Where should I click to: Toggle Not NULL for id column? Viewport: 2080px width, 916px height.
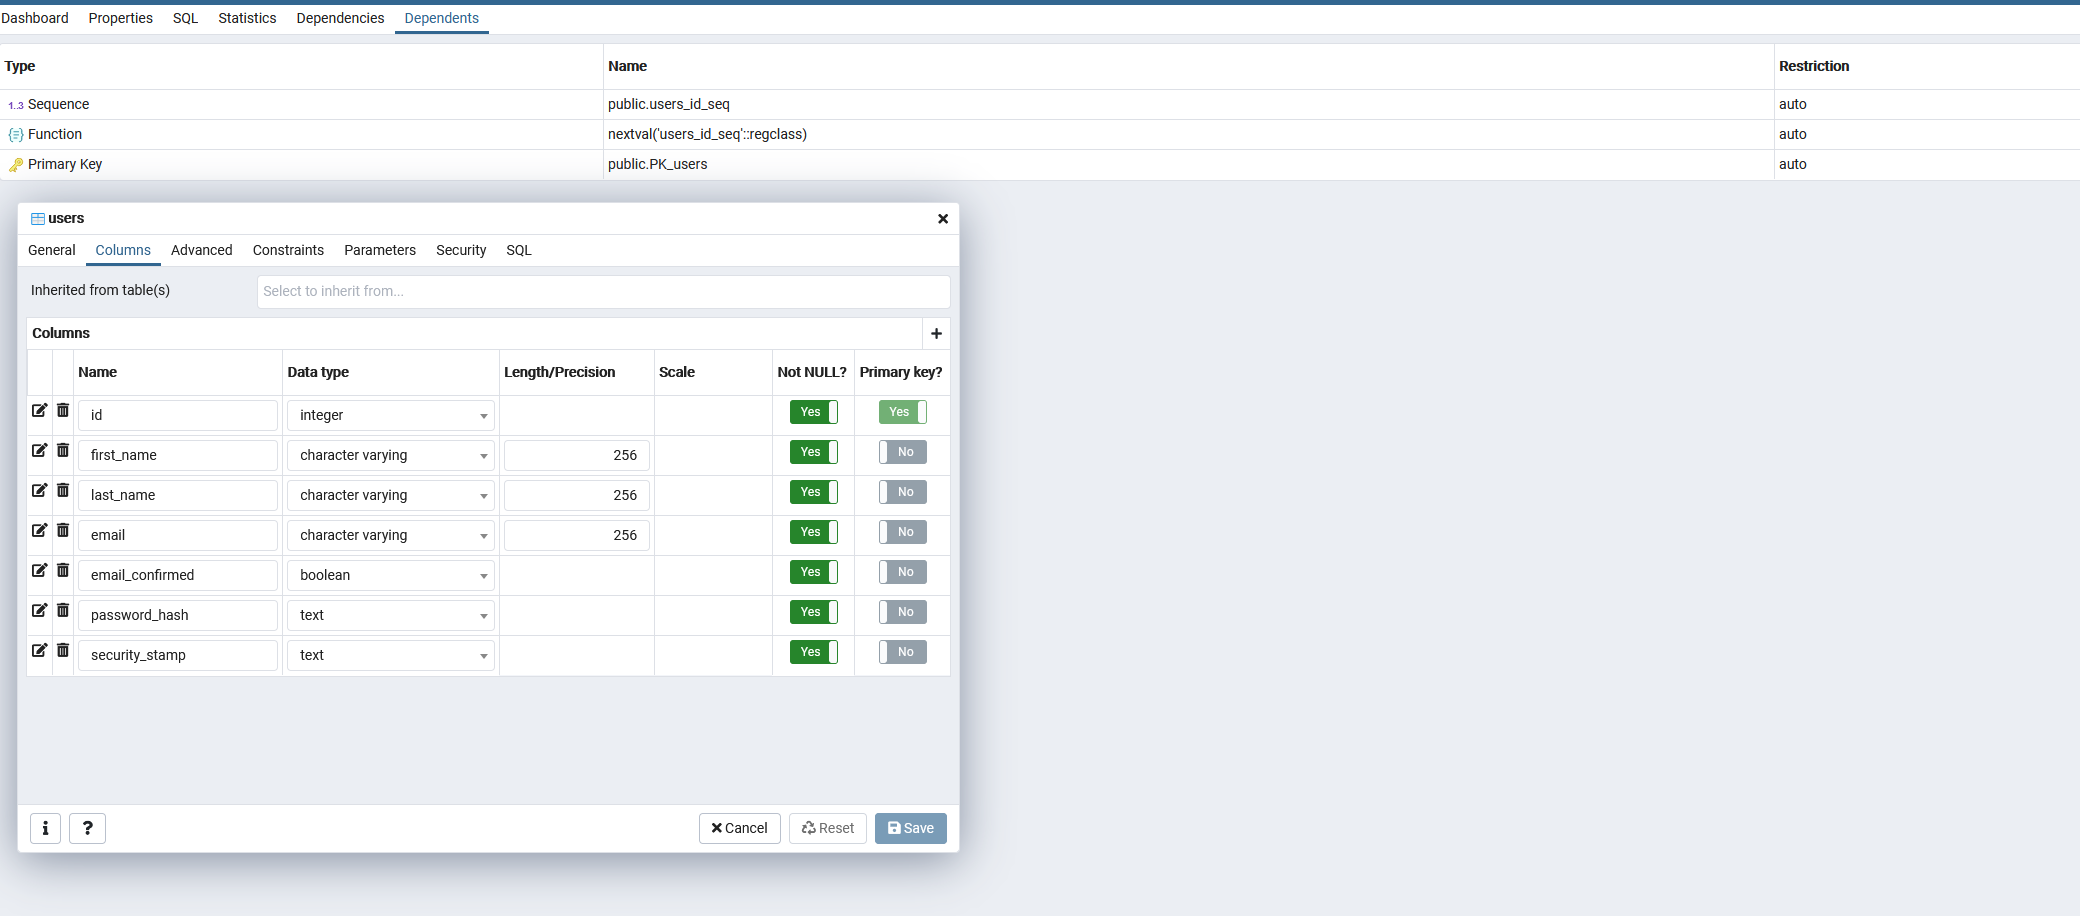(x=814, y=412)
